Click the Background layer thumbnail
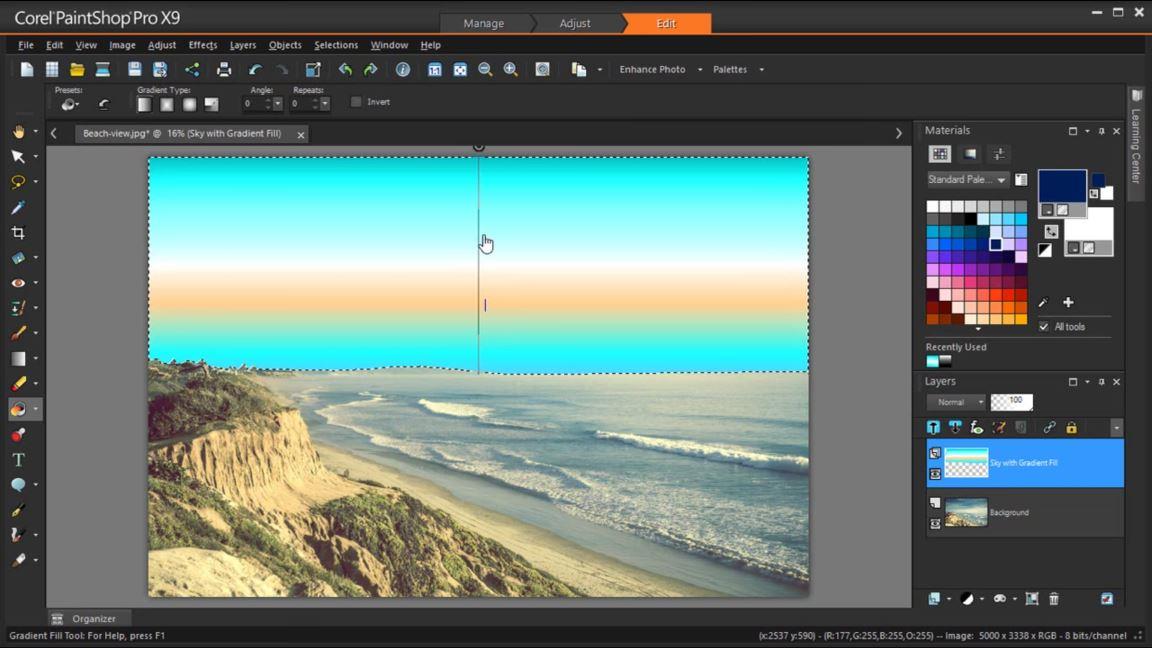This screenshot has height=648, width=1152. point(965,513)
